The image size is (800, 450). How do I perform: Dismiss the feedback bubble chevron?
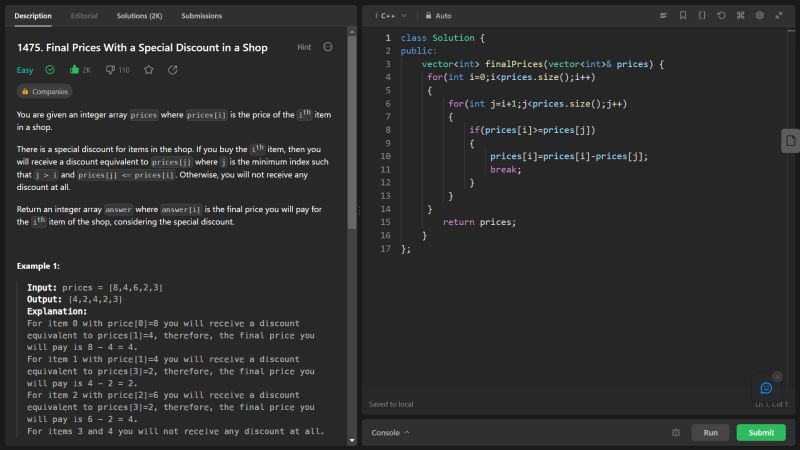point(777,377)
